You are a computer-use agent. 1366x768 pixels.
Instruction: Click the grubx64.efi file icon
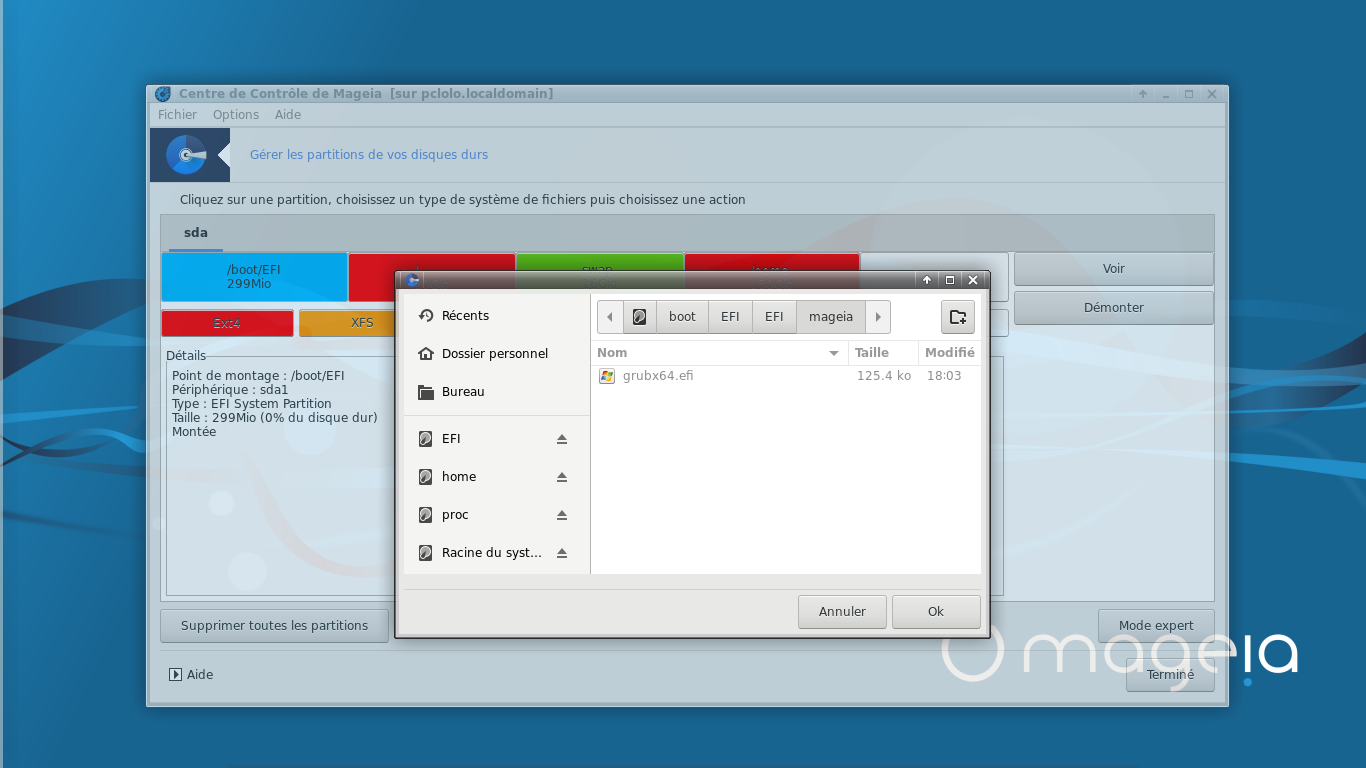(x=607, y=376)
